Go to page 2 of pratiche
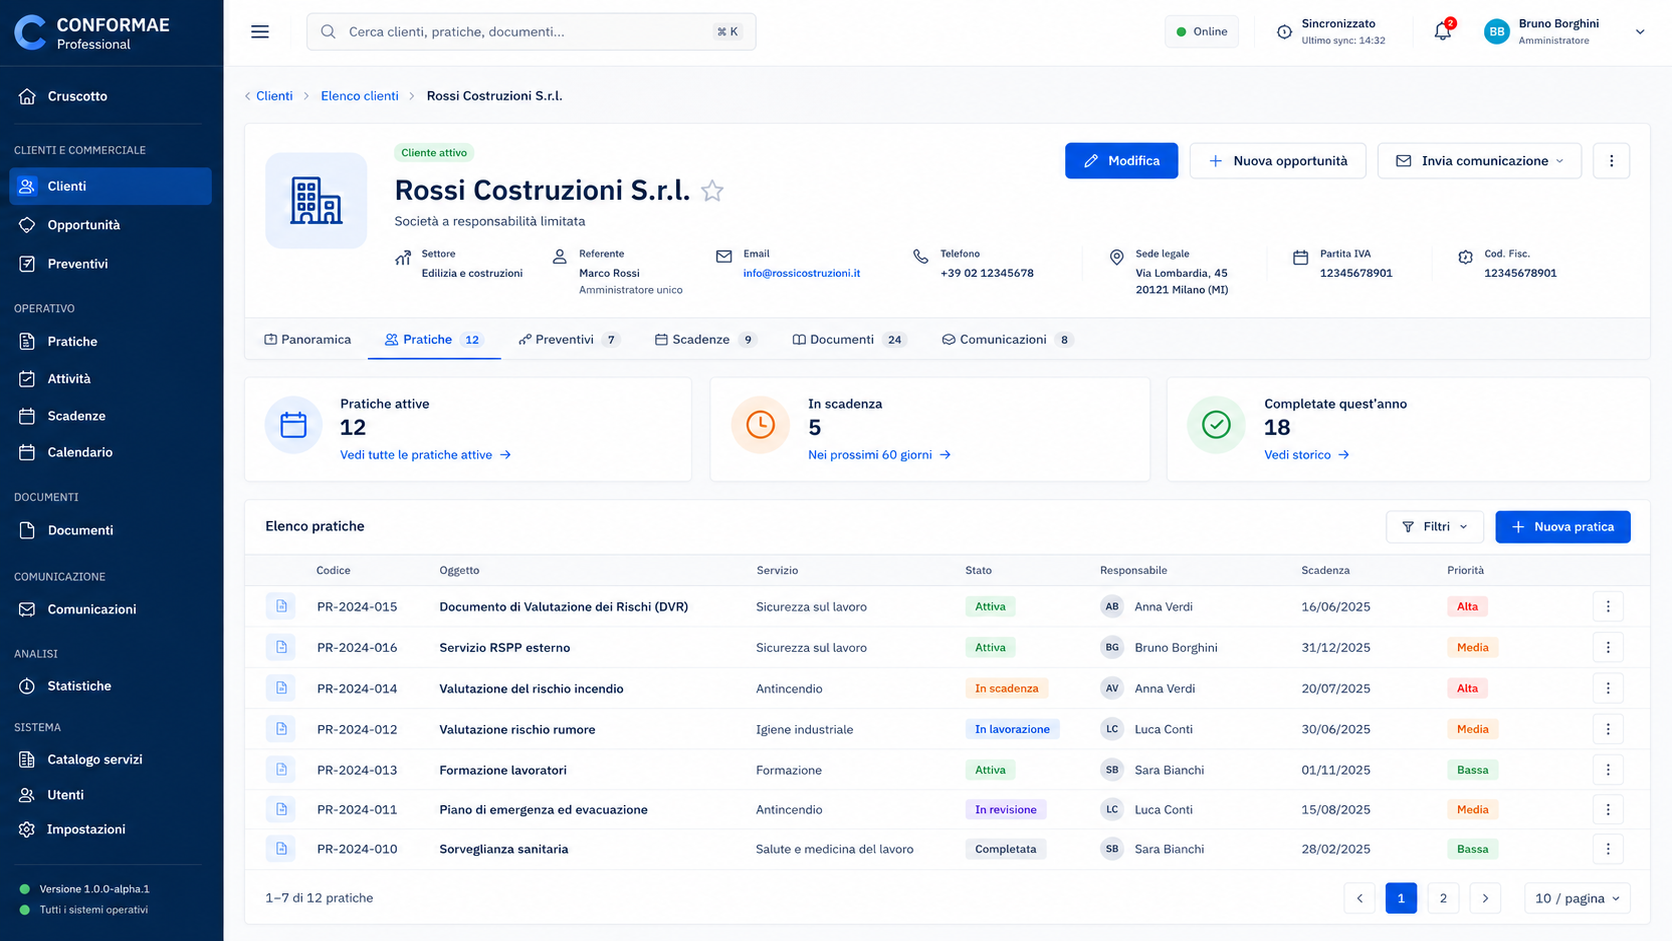The height and width of the screenshot is (941, 1672). point(1443,898)
